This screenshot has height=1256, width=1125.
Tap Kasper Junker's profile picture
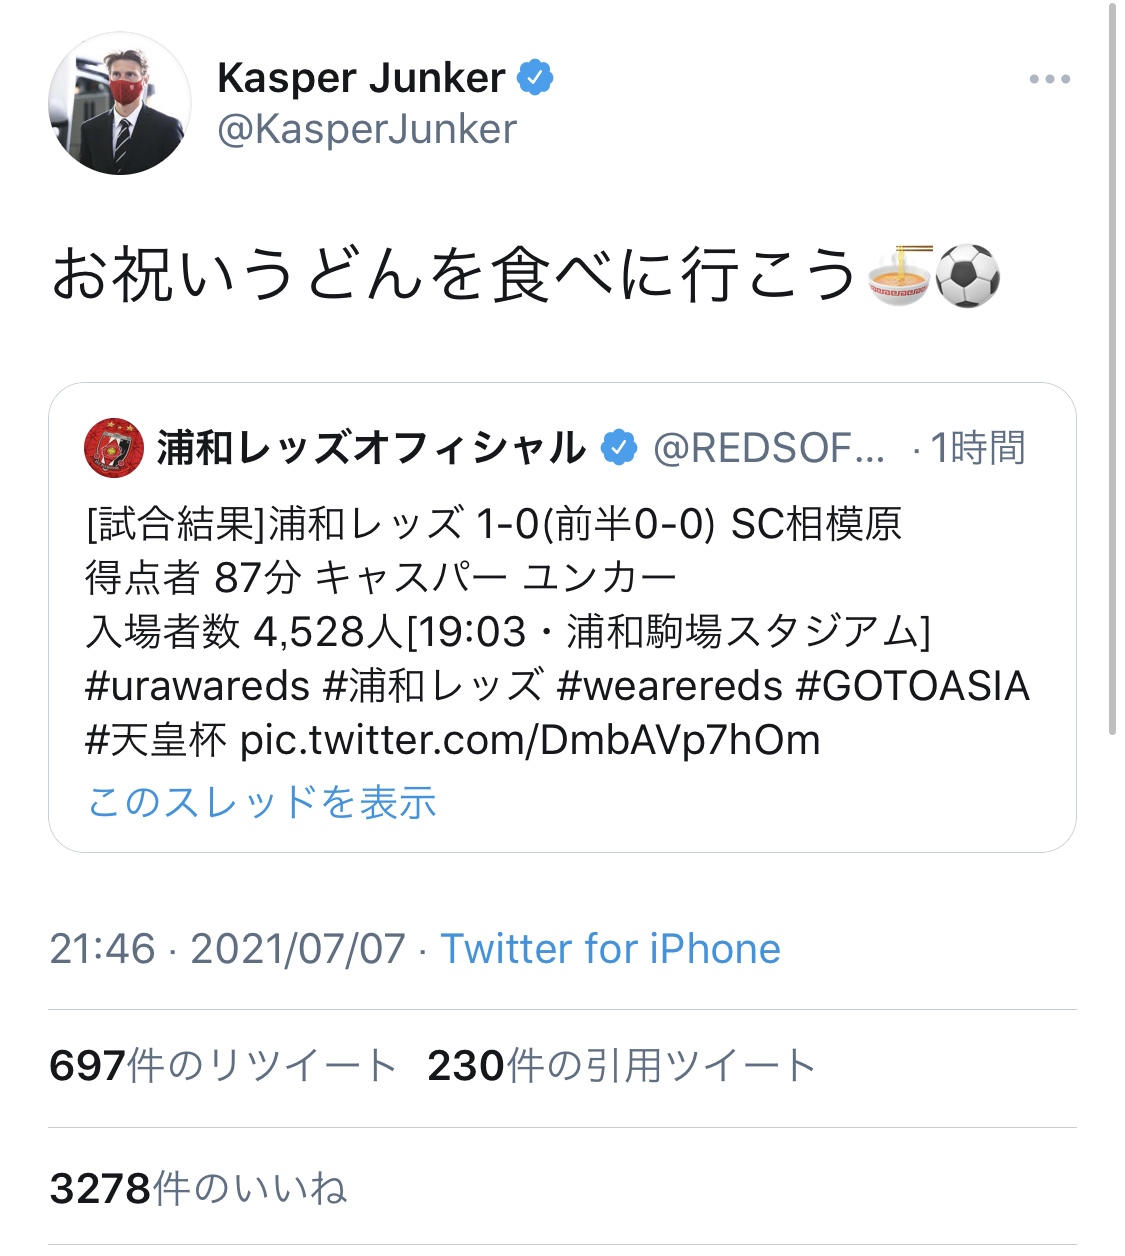pos(119,104)
